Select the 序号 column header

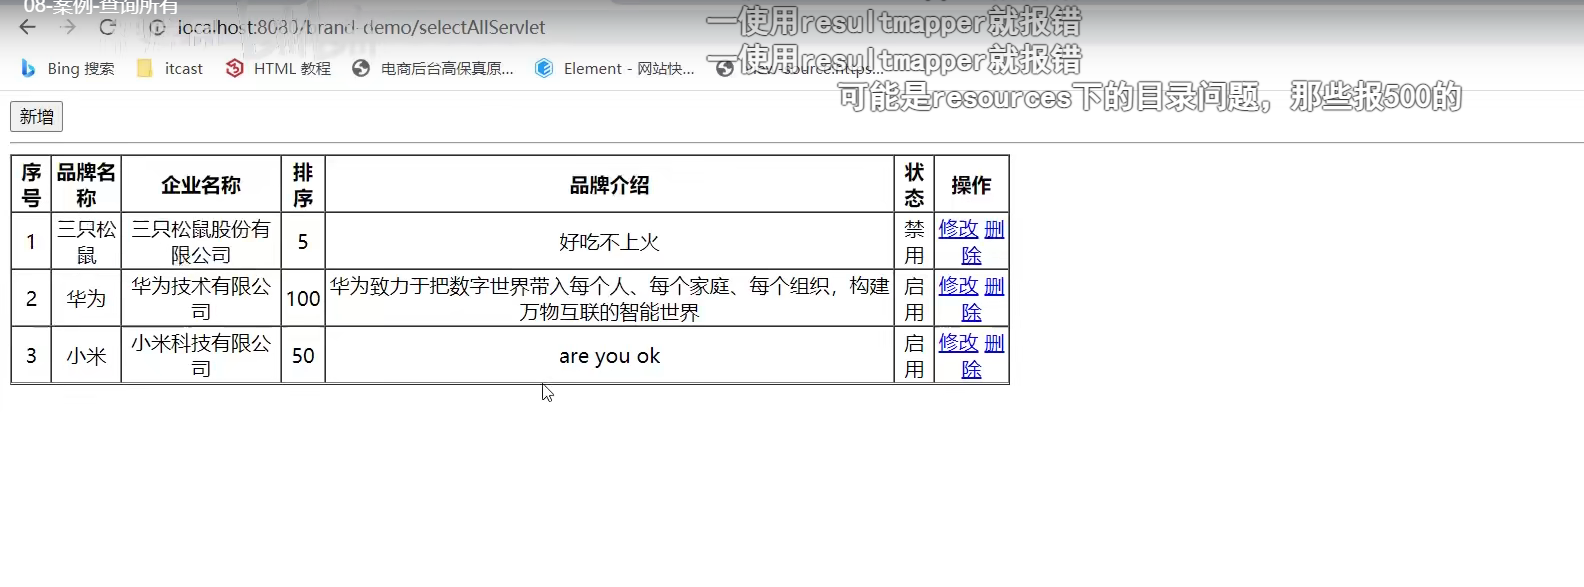tap(31, 185)
